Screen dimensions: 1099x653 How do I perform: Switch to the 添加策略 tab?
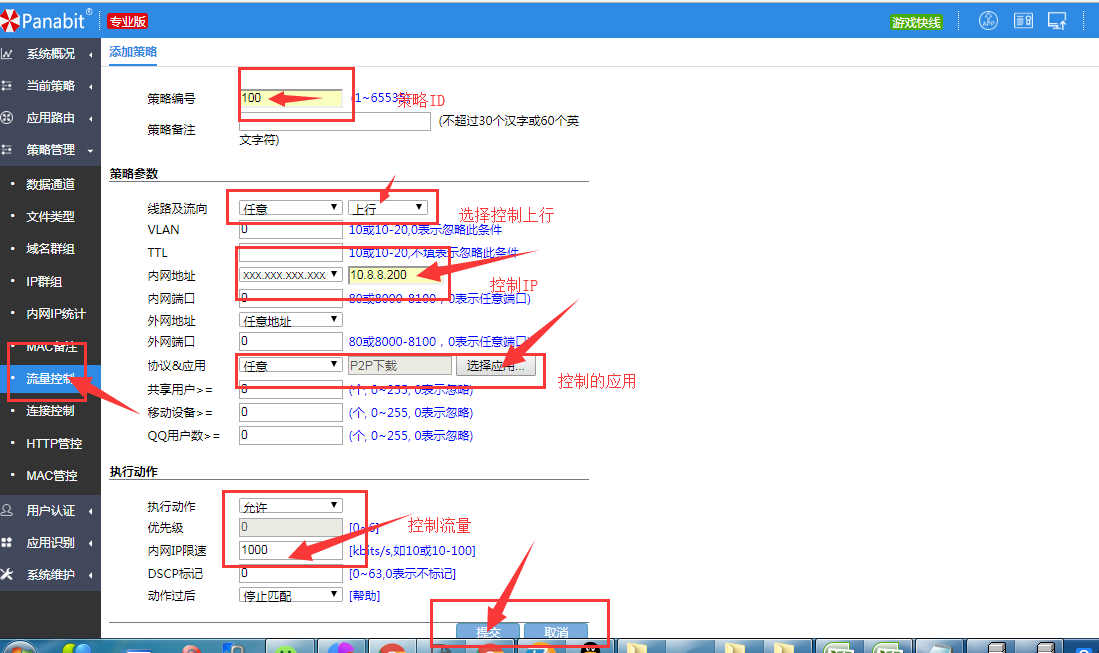click(133, 52)
